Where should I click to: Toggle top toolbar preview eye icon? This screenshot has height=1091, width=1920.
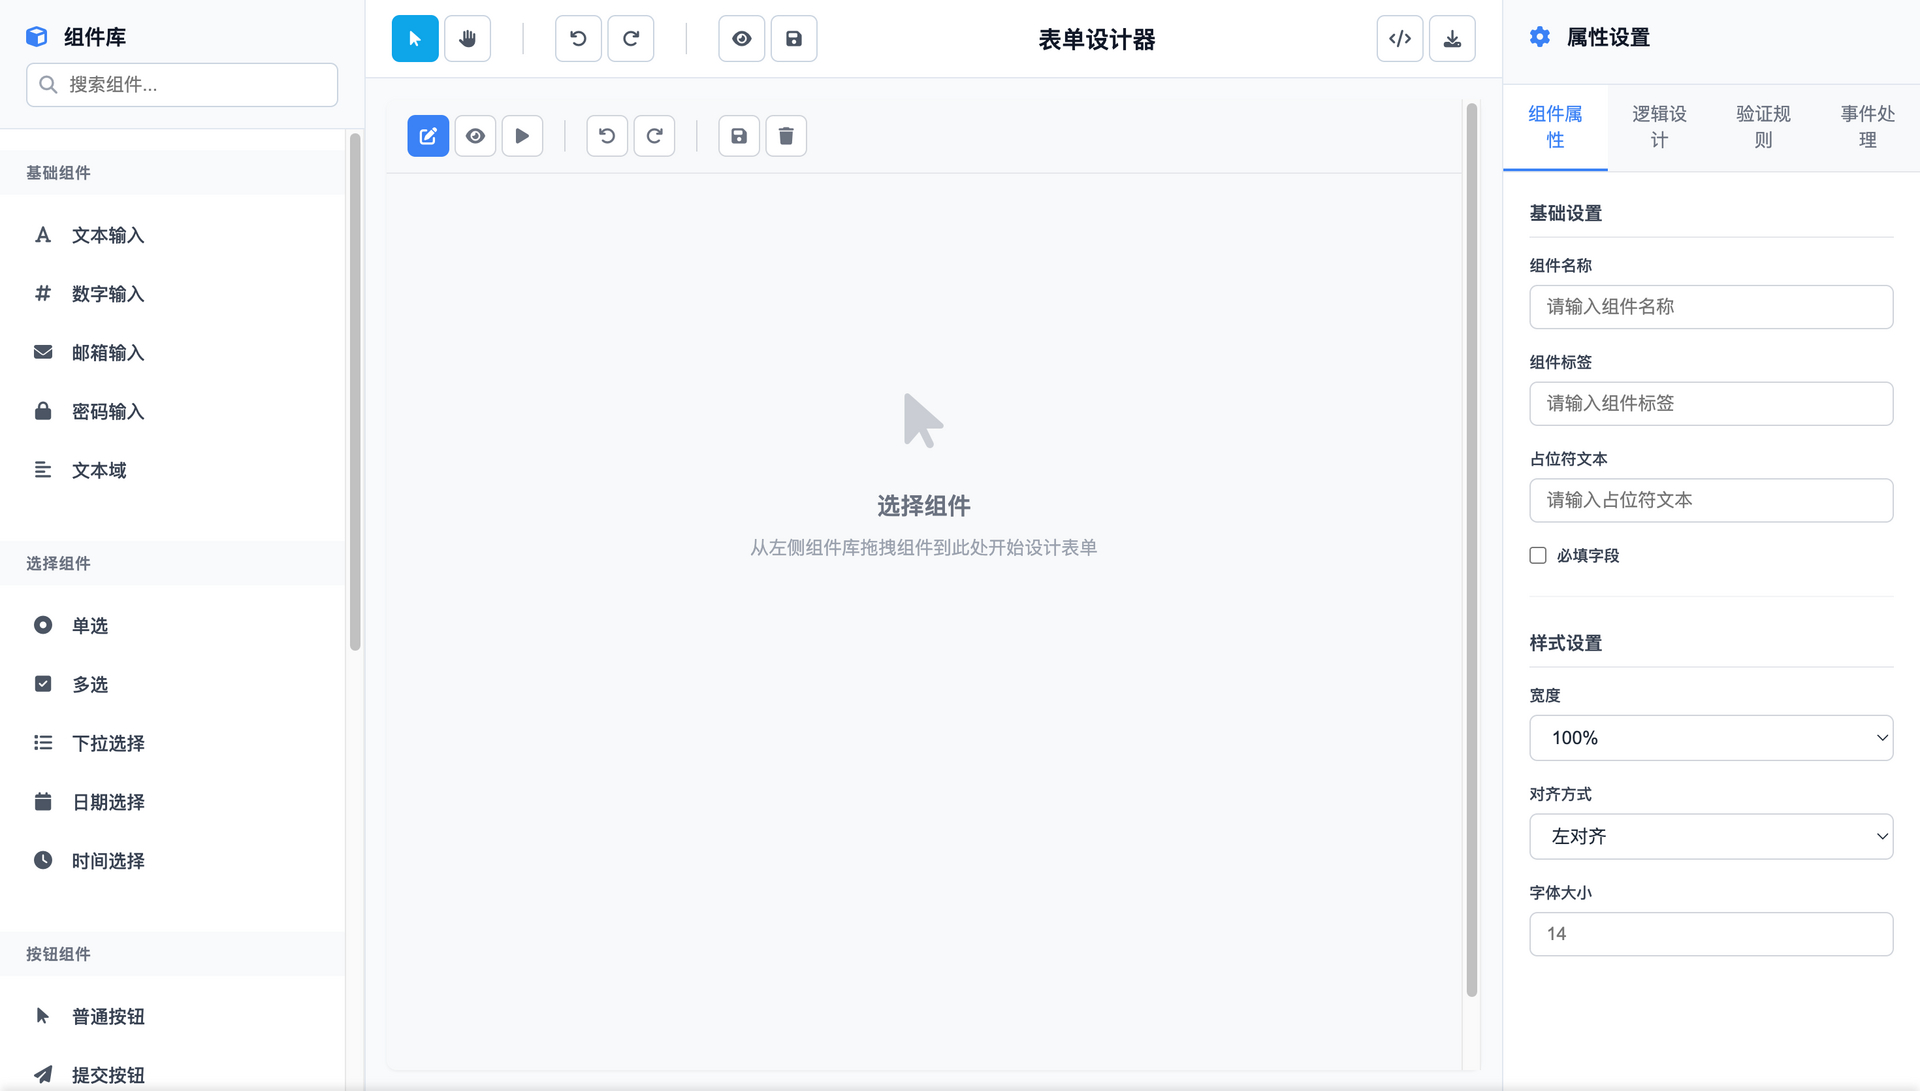pyautogui.click(x=741, y=39)
